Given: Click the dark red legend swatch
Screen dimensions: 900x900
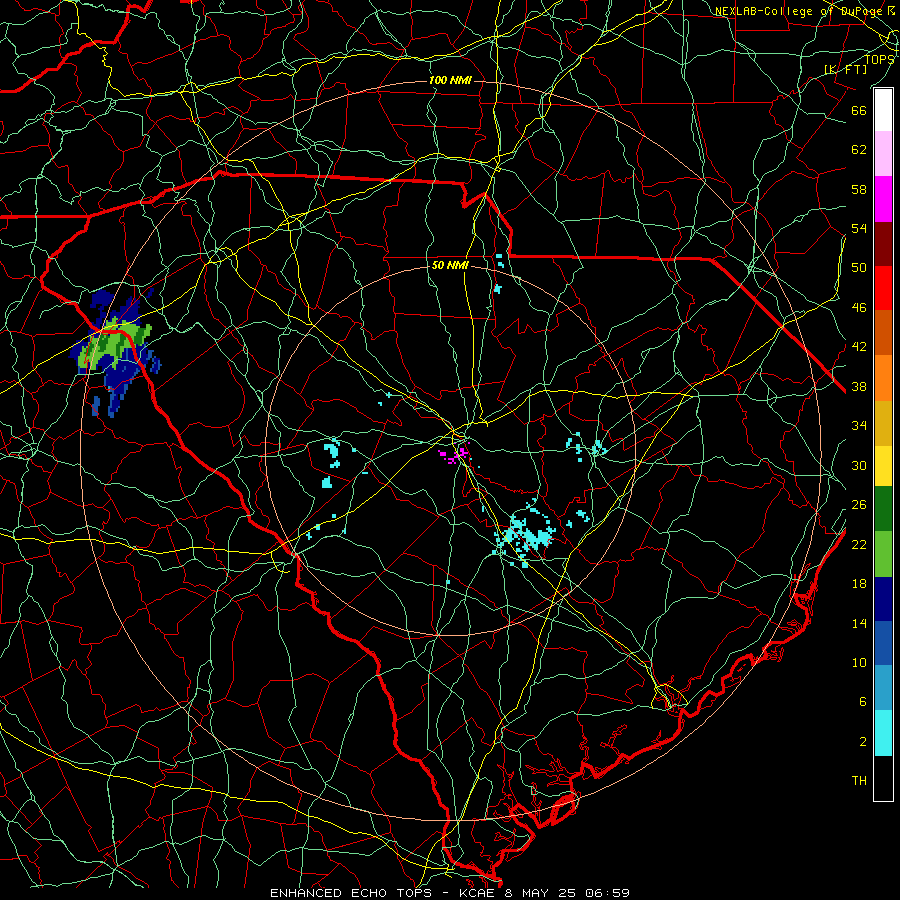Looking at the screenshot, I should [x=883, y=243].
